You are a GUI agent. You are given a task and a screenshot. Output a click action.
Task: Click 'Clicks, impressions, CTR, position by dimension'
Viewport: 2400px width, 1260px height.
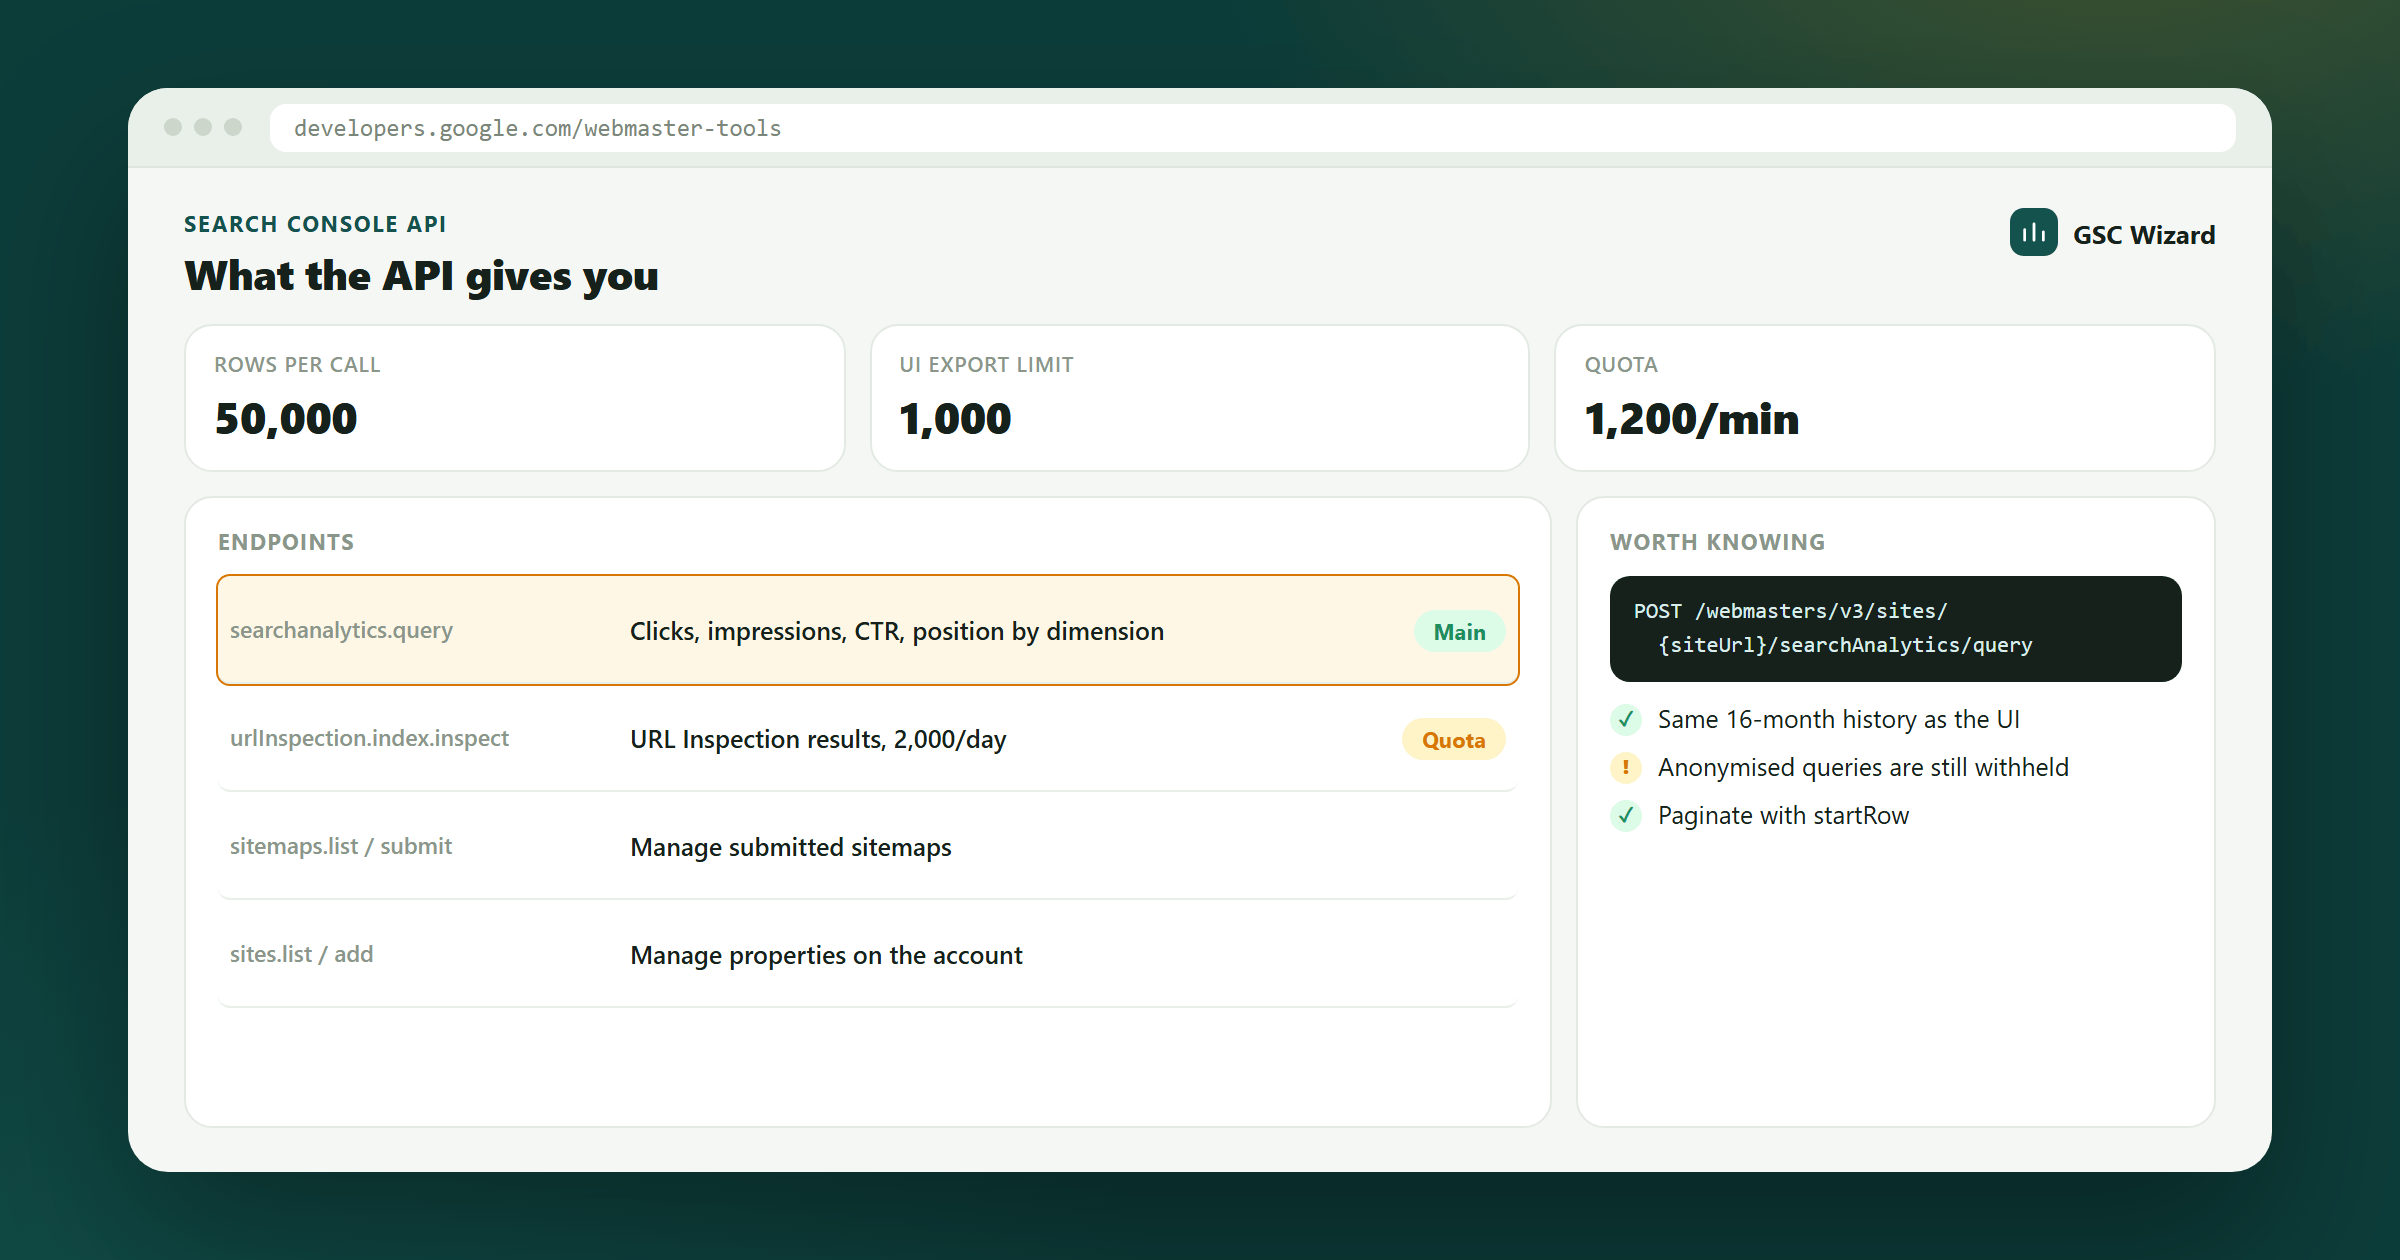pyautogui.click(x=897, y=631)
